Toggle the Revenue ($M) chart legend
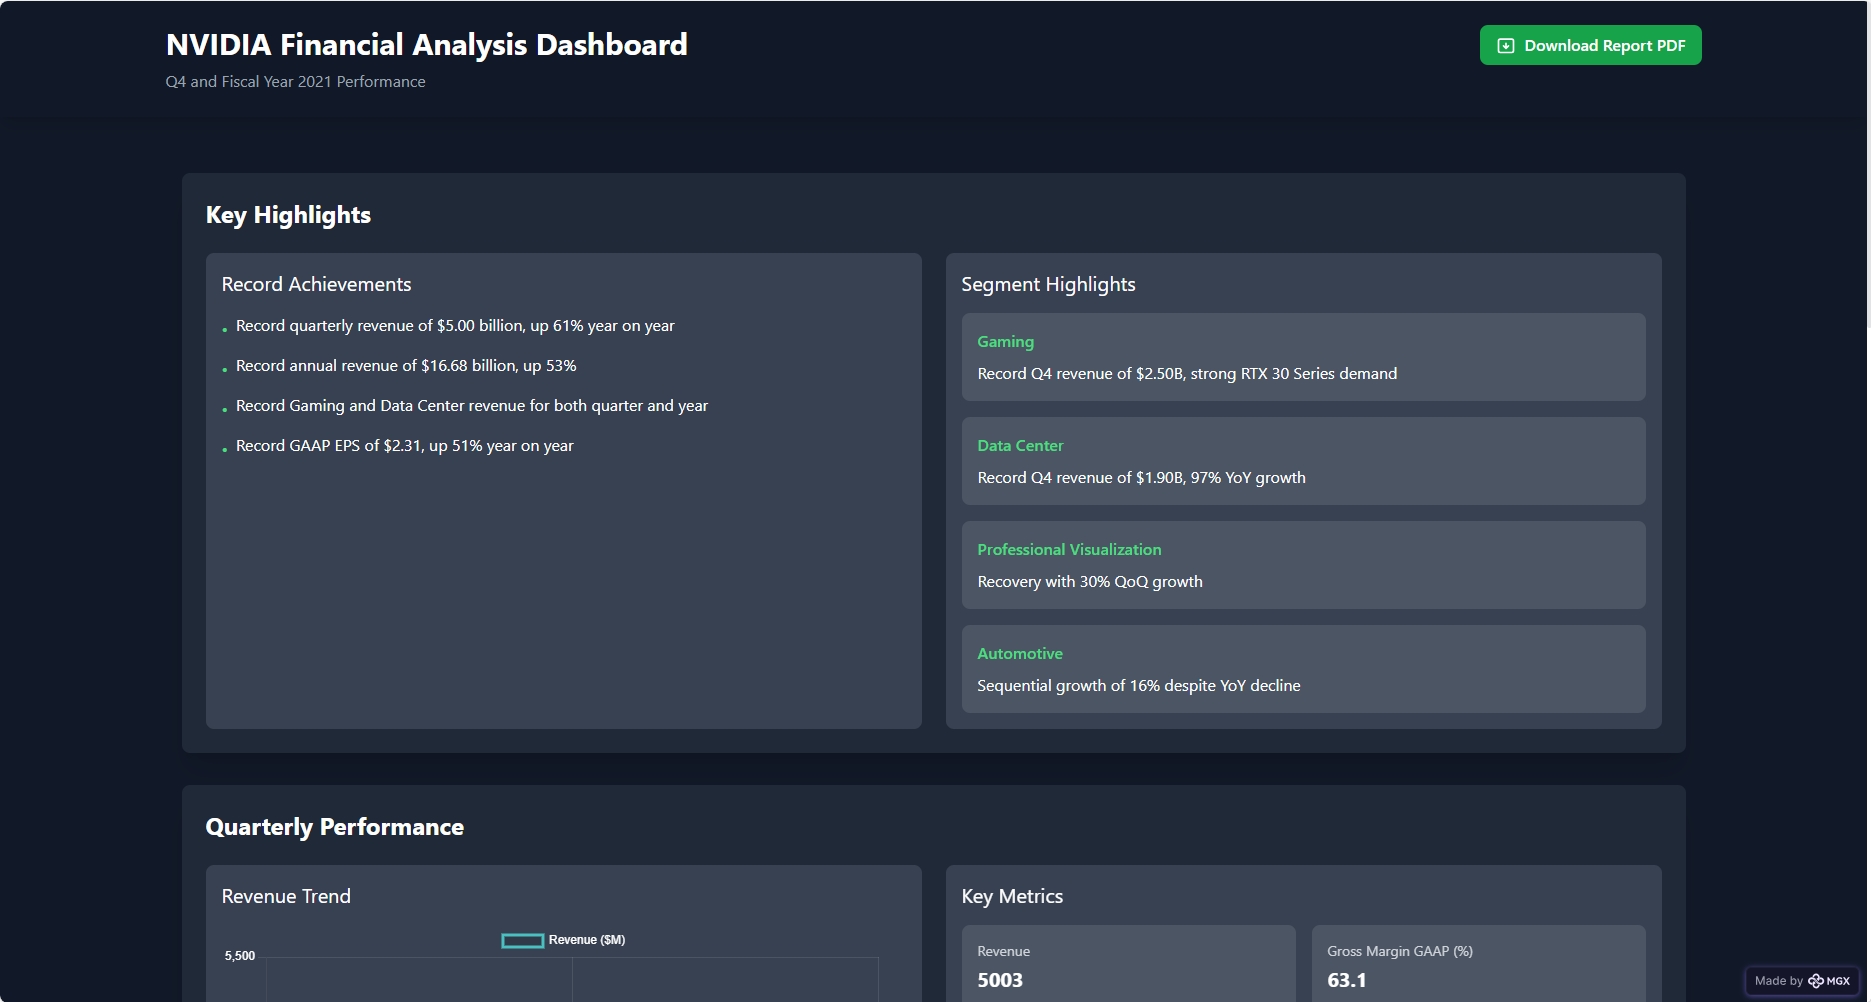This screenshot has height=1002, width=1871. (563, 940)
